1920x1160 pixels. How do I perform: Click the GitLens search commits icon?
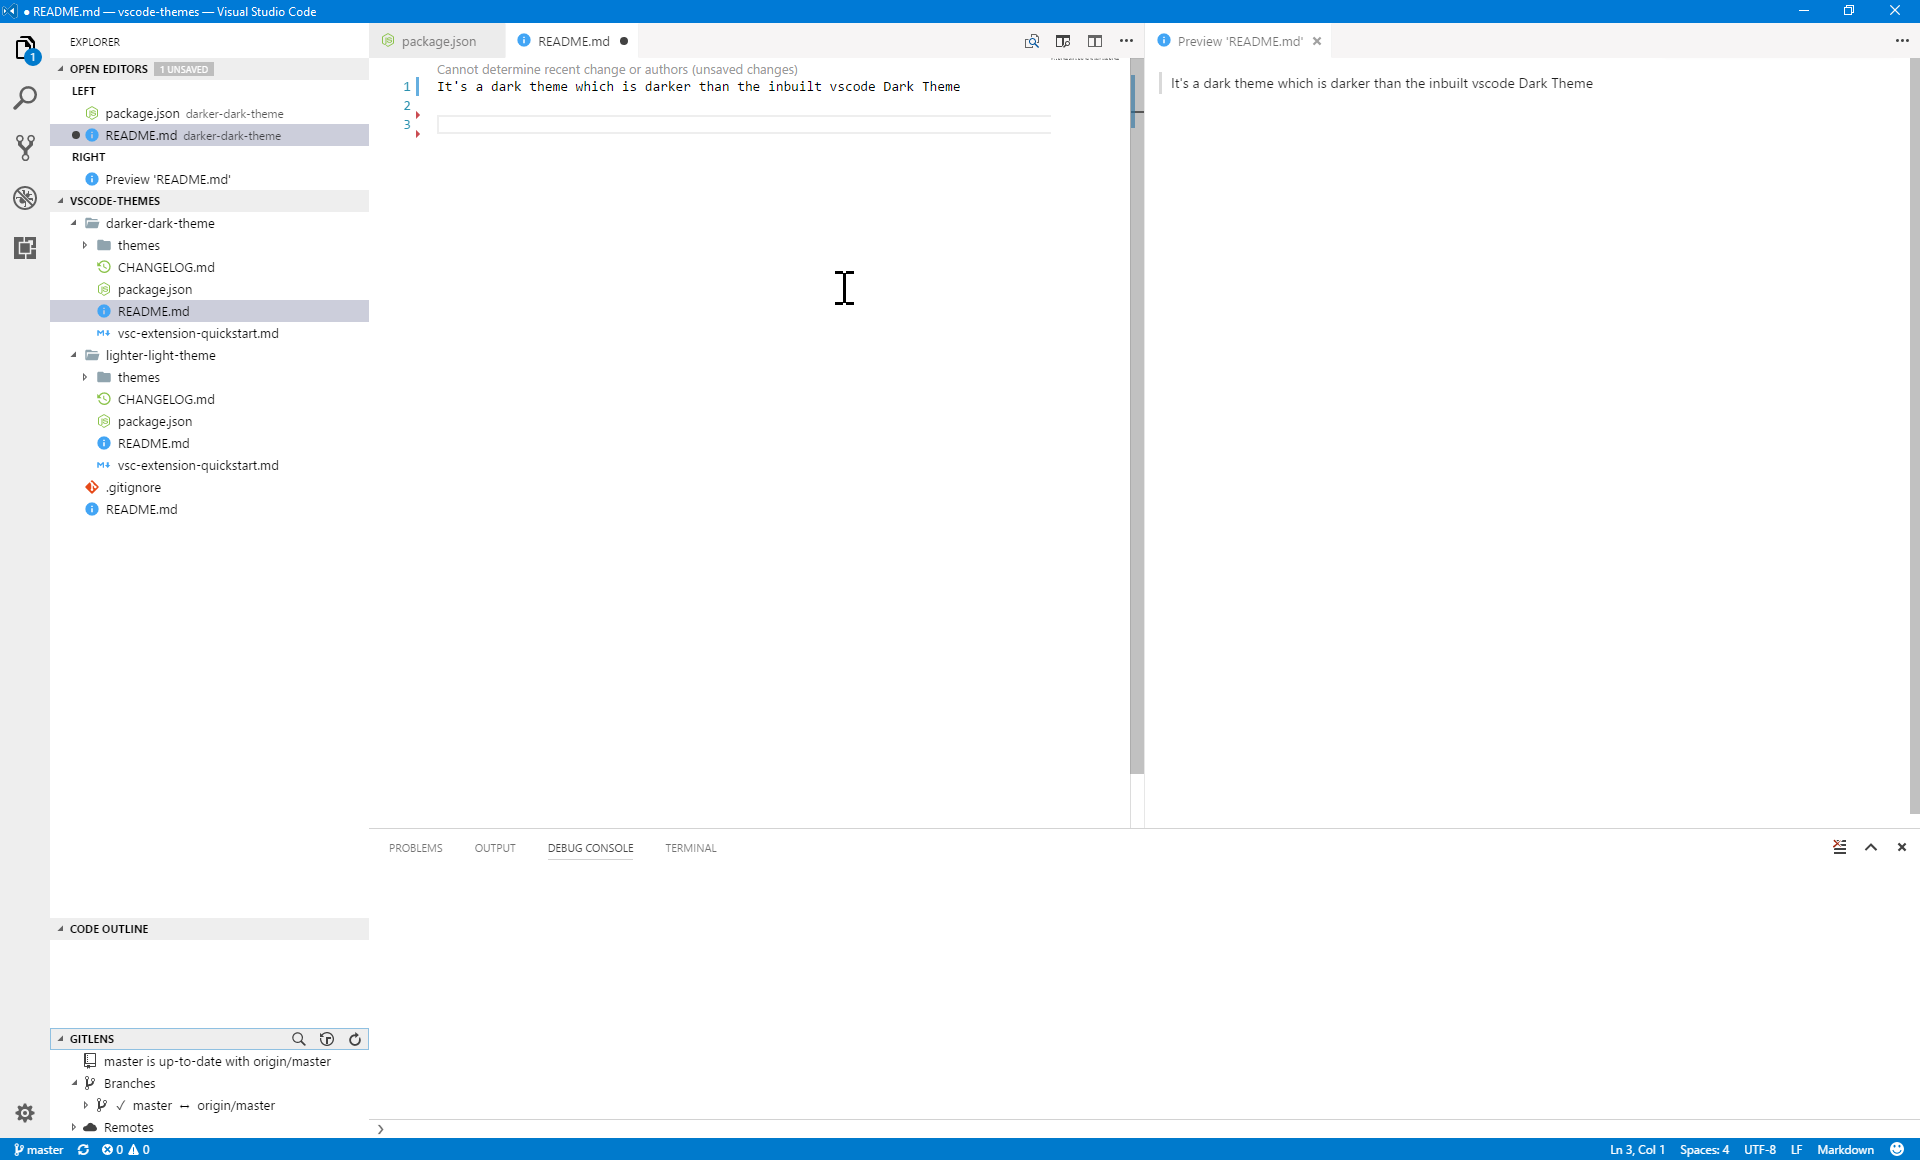pos(298,1039)
